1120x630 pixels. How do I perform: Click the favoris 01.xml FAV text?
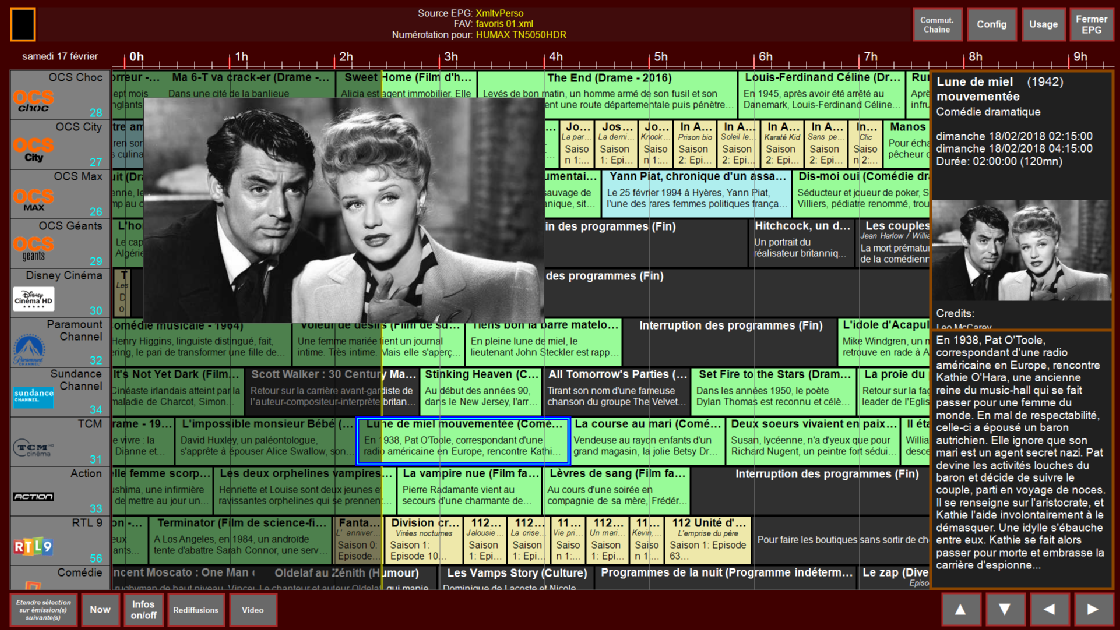(x=504, y=24)
